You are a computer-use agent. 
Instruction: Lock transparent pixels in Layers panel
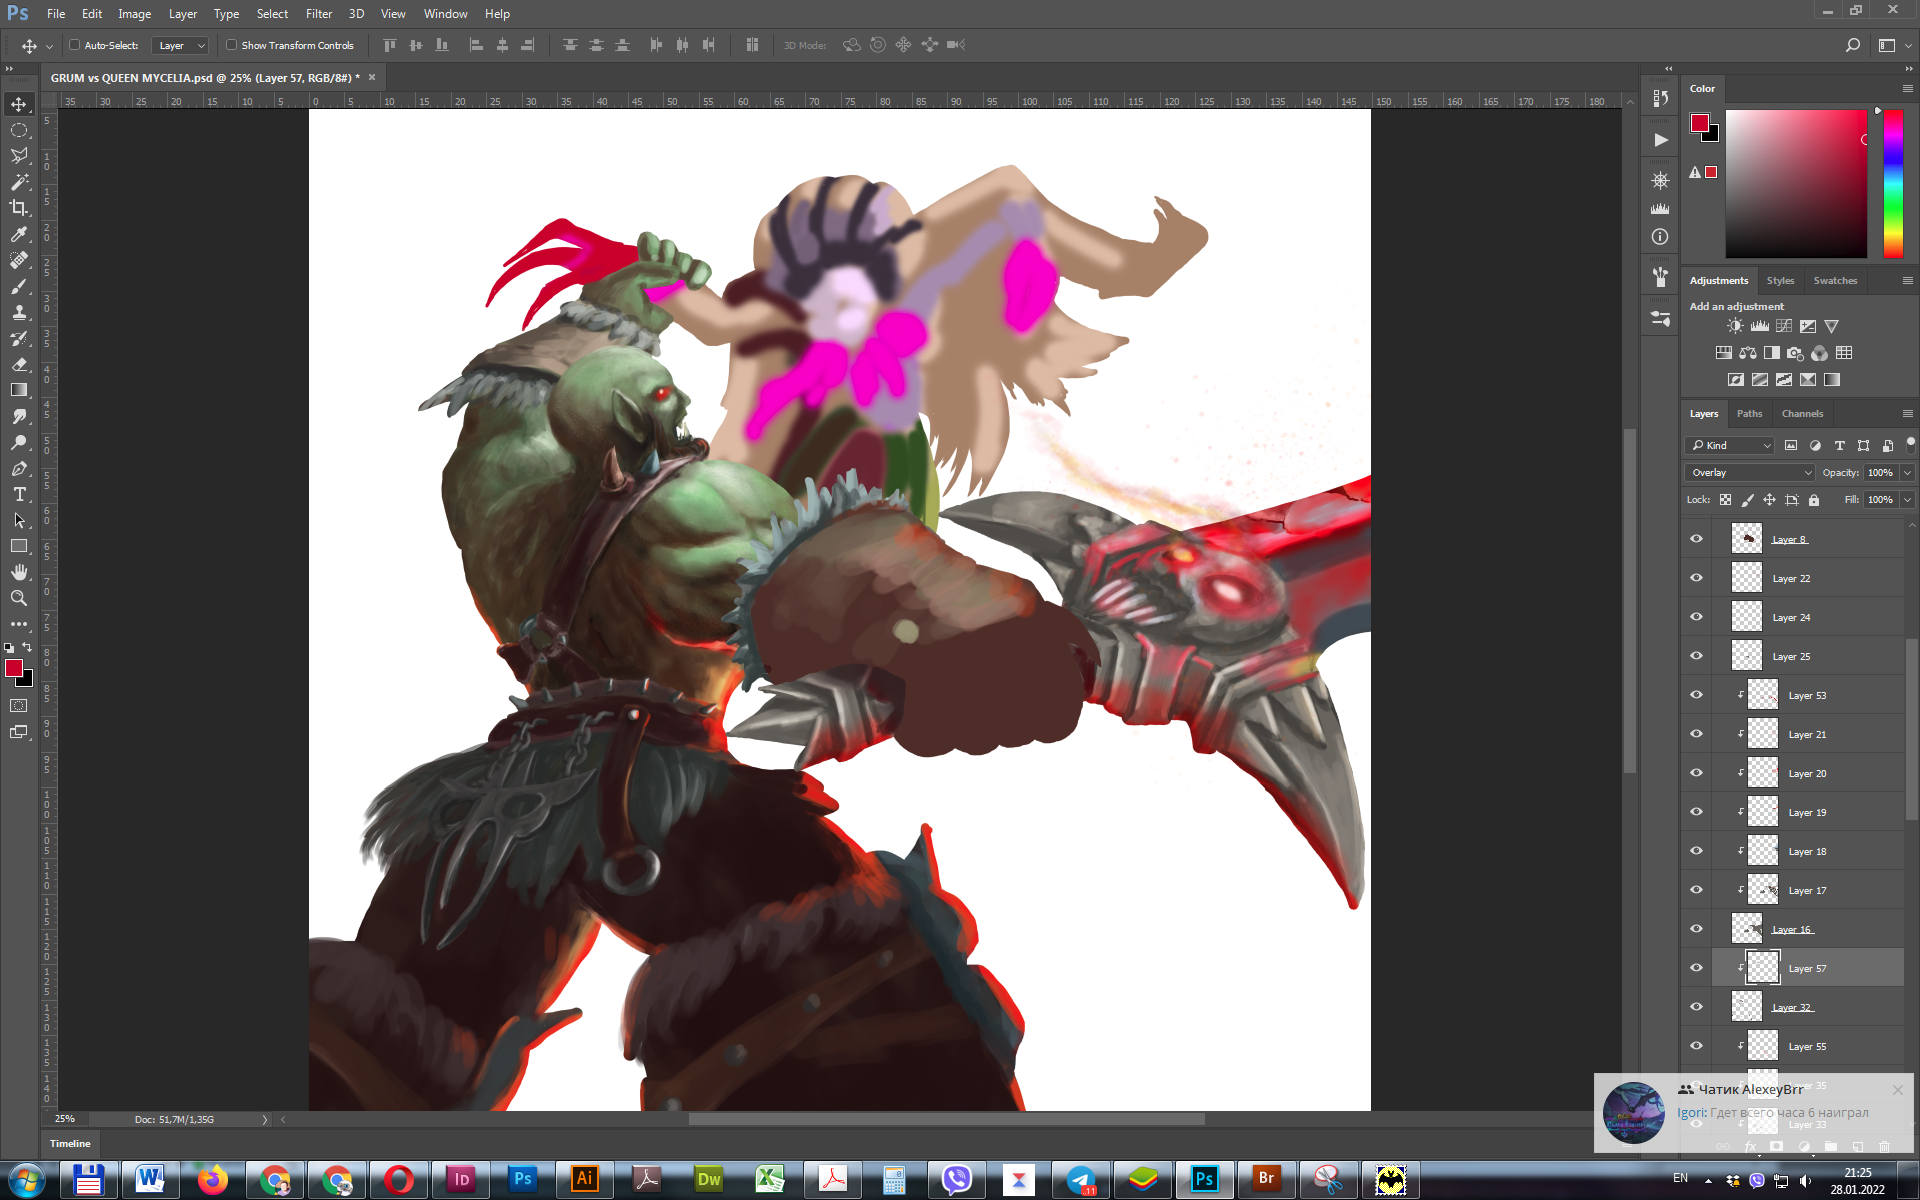(1725, 500)
